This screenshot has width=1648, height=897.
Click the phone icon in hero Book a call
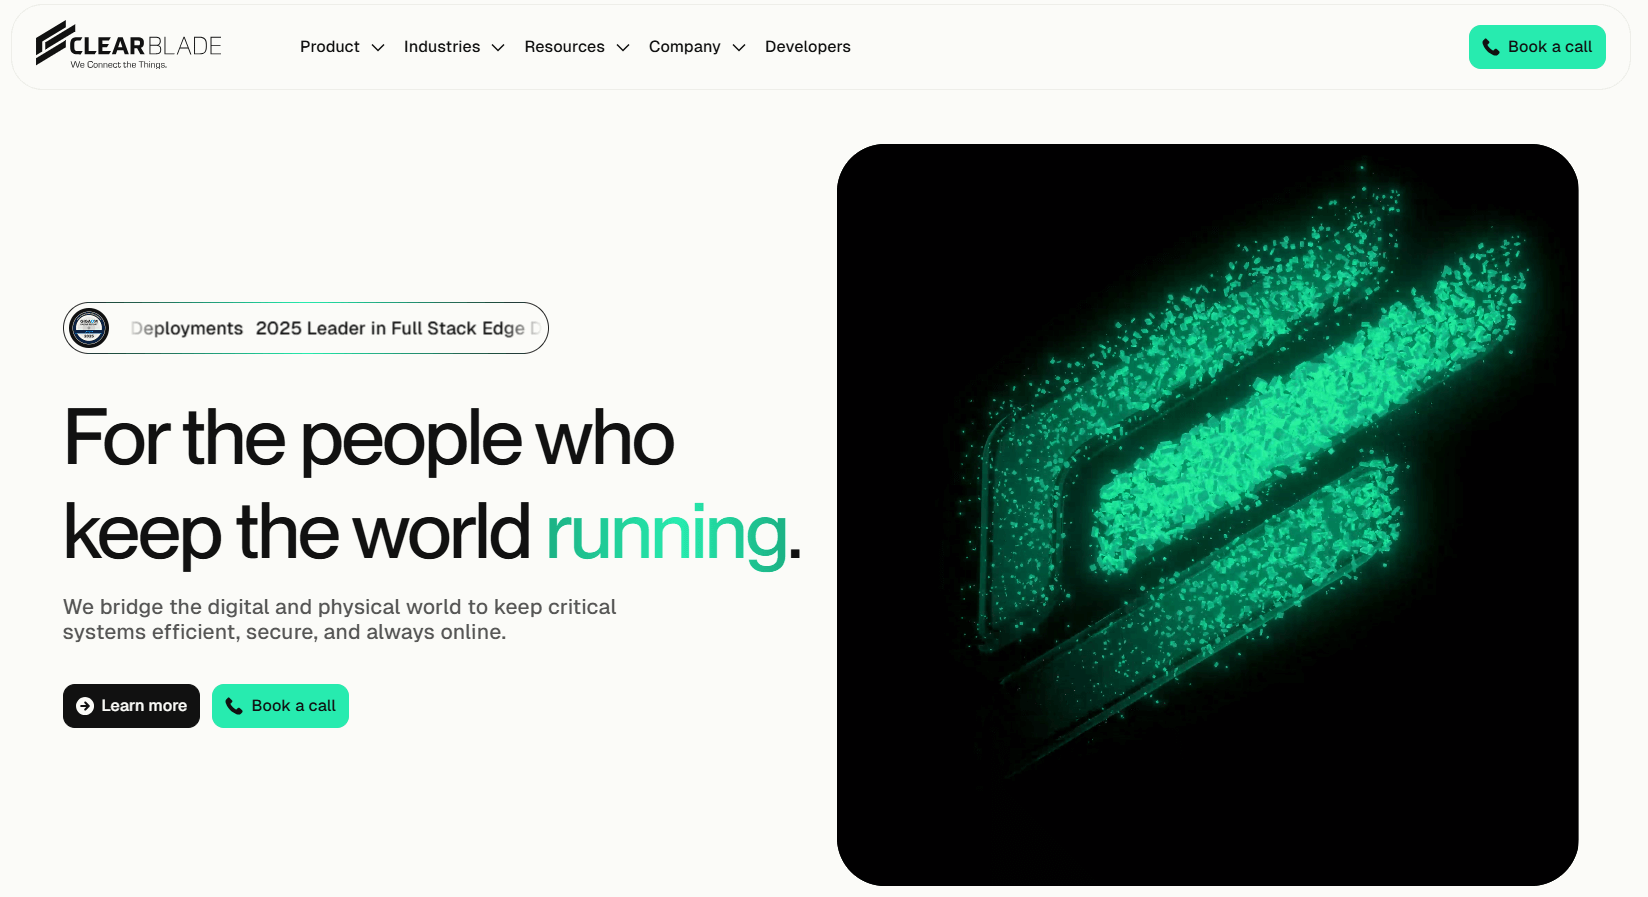(234, 706)
